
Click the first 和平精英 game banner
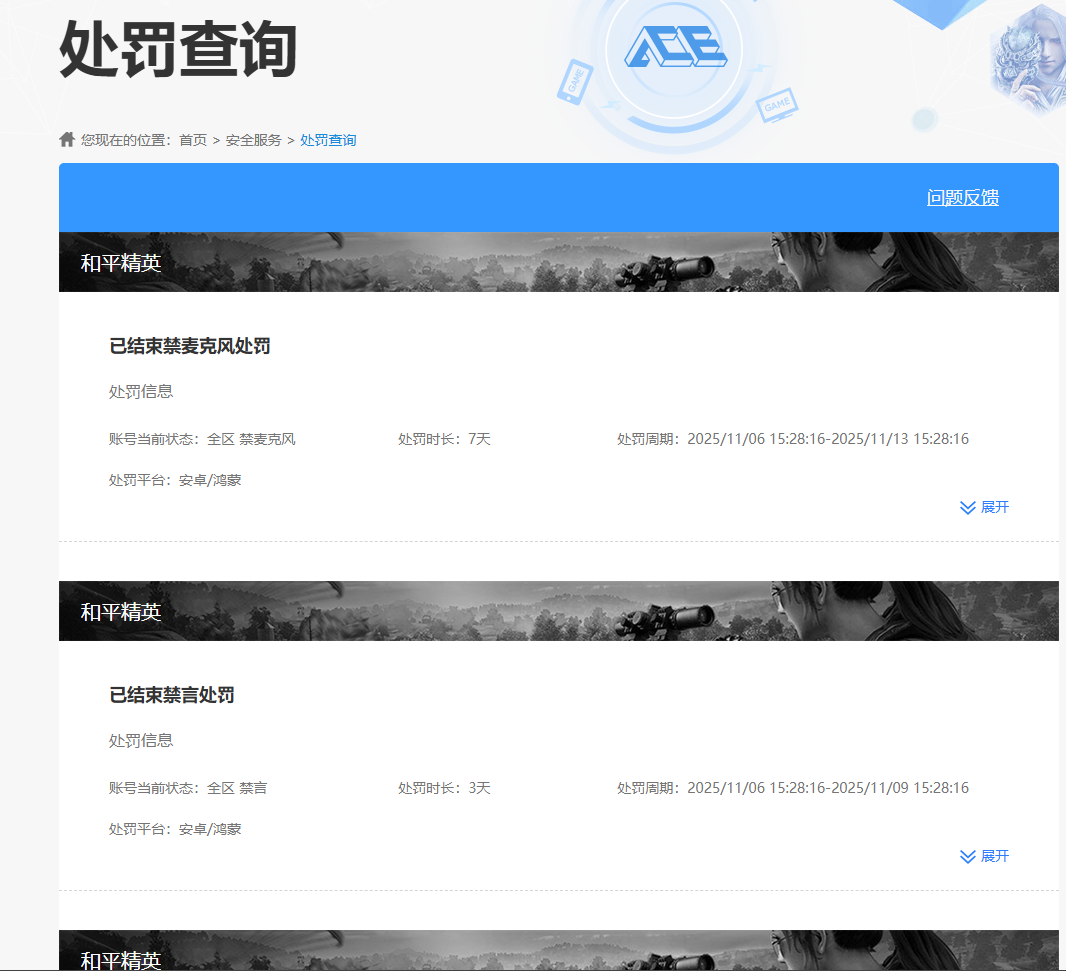pos(558,263)
